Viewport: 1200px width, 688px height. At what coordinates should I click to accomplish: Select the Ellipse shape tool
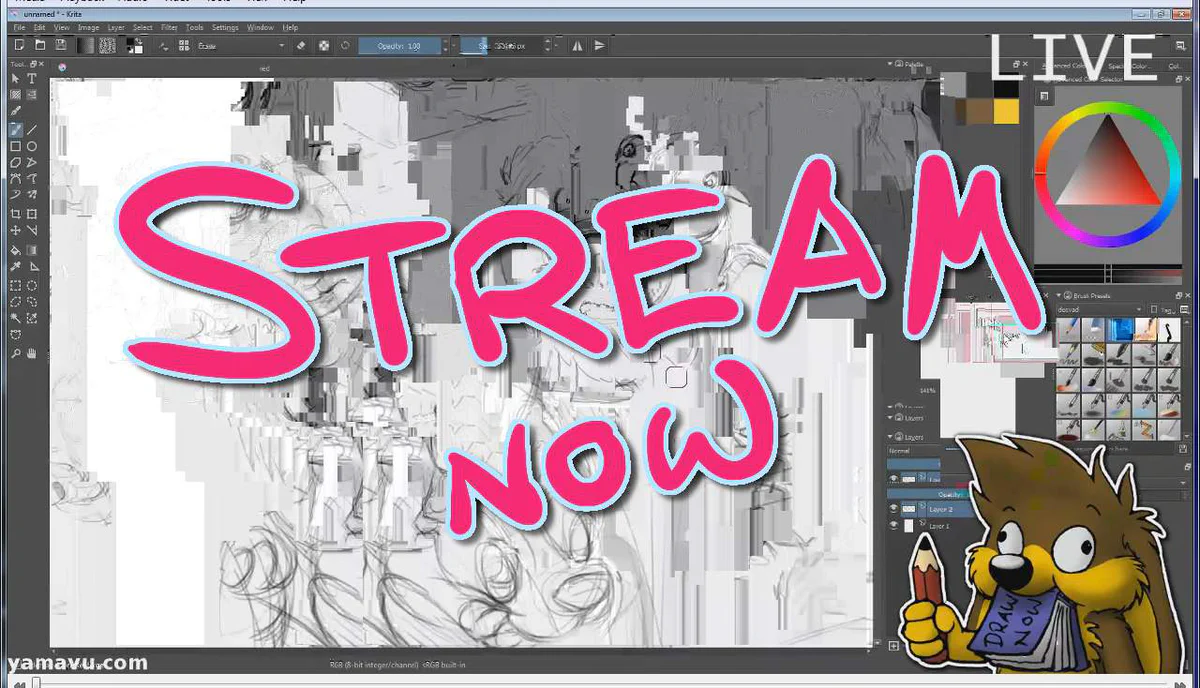click(x=32, y=146)
